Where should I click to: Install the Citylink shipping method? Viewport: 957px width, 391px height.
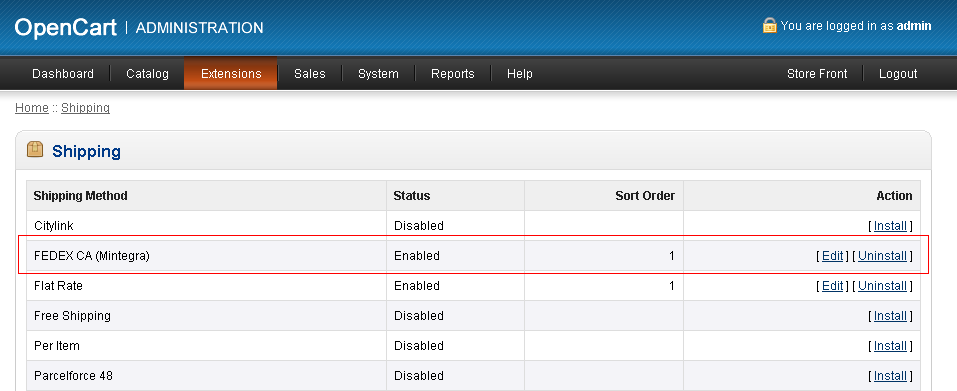pyautogui.click(x=890, y=226)
